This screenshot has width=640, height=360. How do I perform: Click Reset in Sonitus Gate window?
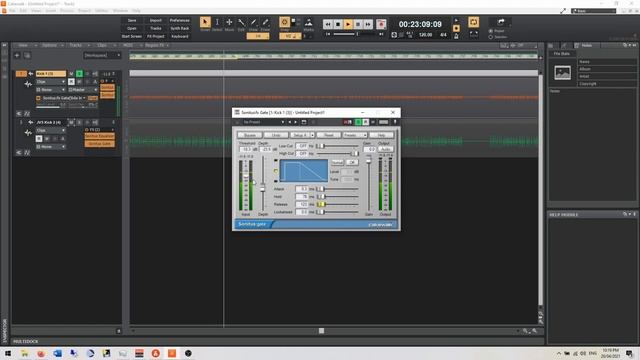(329, 135)
